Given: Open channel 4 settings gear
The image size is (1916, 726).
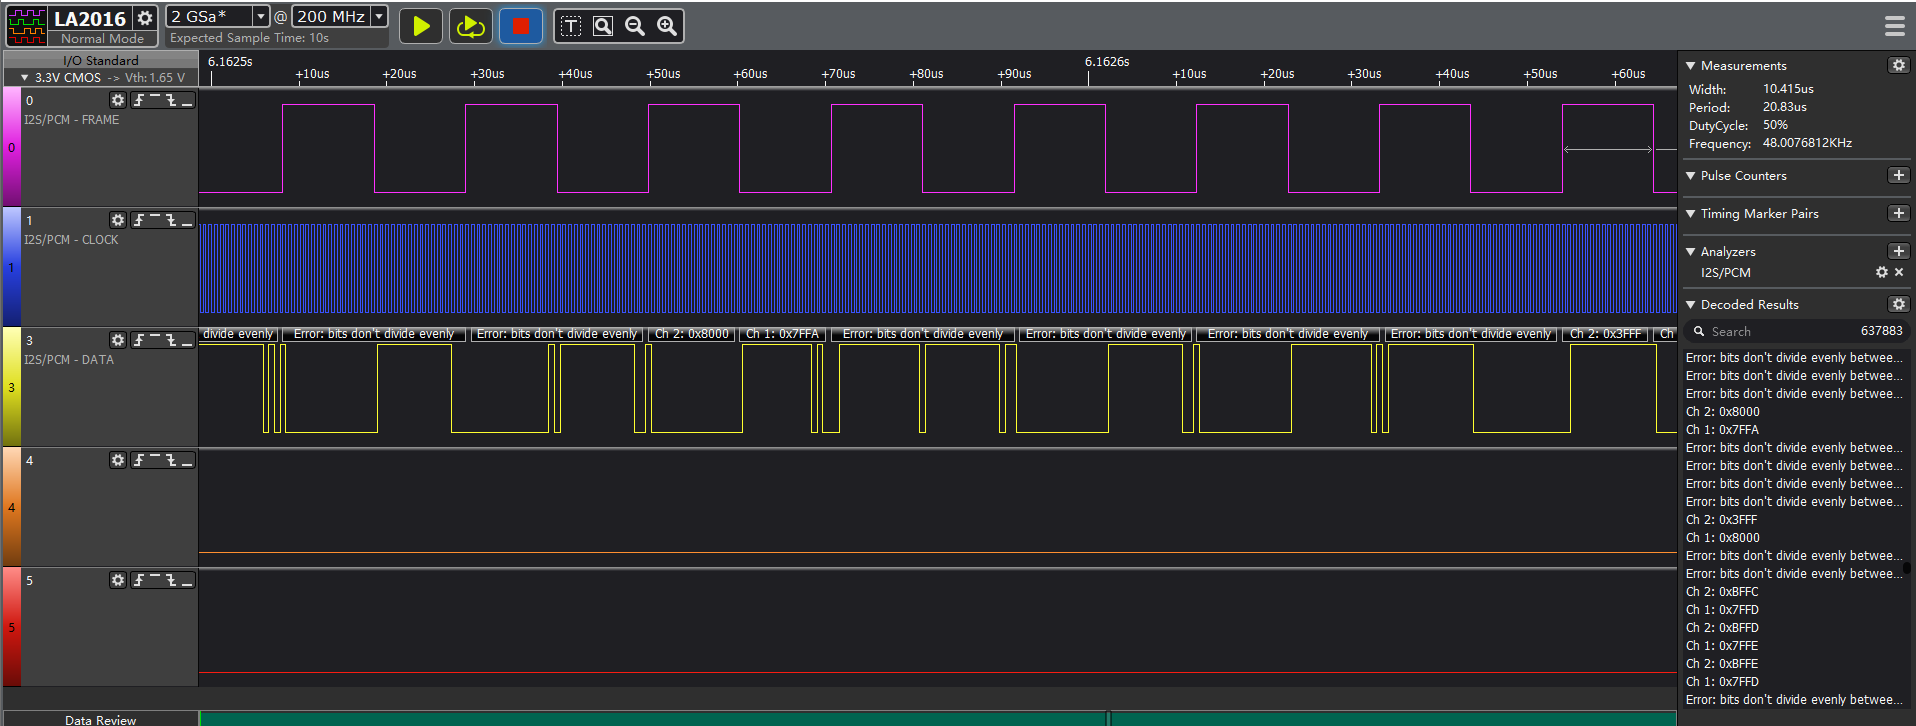Looking at the screenshot, I should (118, 460).
